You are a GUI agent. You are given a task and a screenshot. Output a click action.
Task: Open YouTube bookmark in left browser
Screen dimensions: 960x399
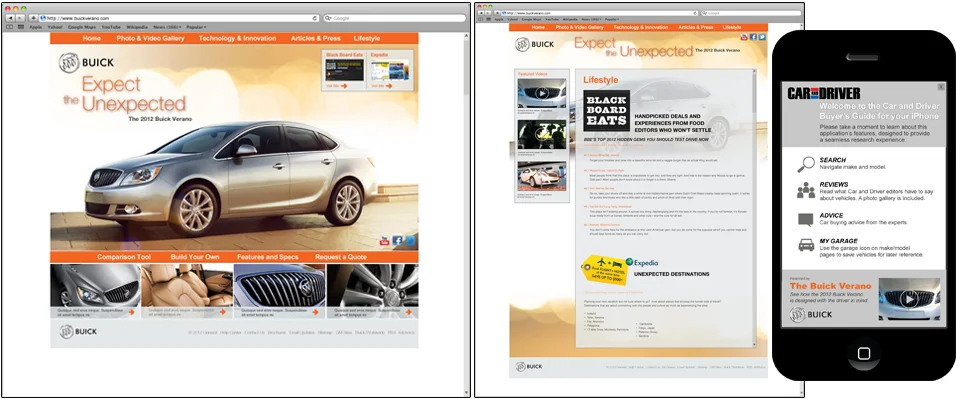pyautogui.click(x=111, y=27)
